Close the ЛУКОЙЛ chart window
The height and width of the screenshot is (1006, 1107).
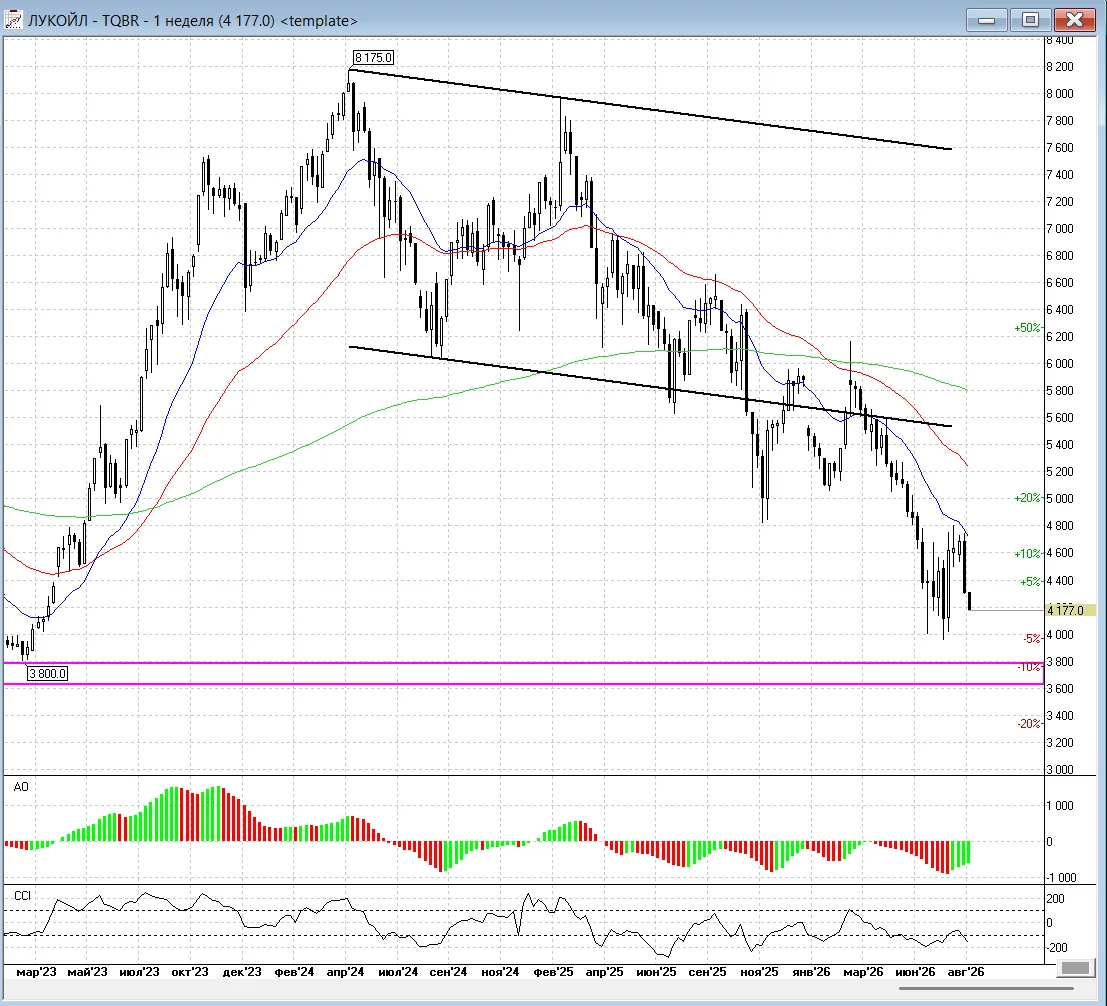point(1074,20)
